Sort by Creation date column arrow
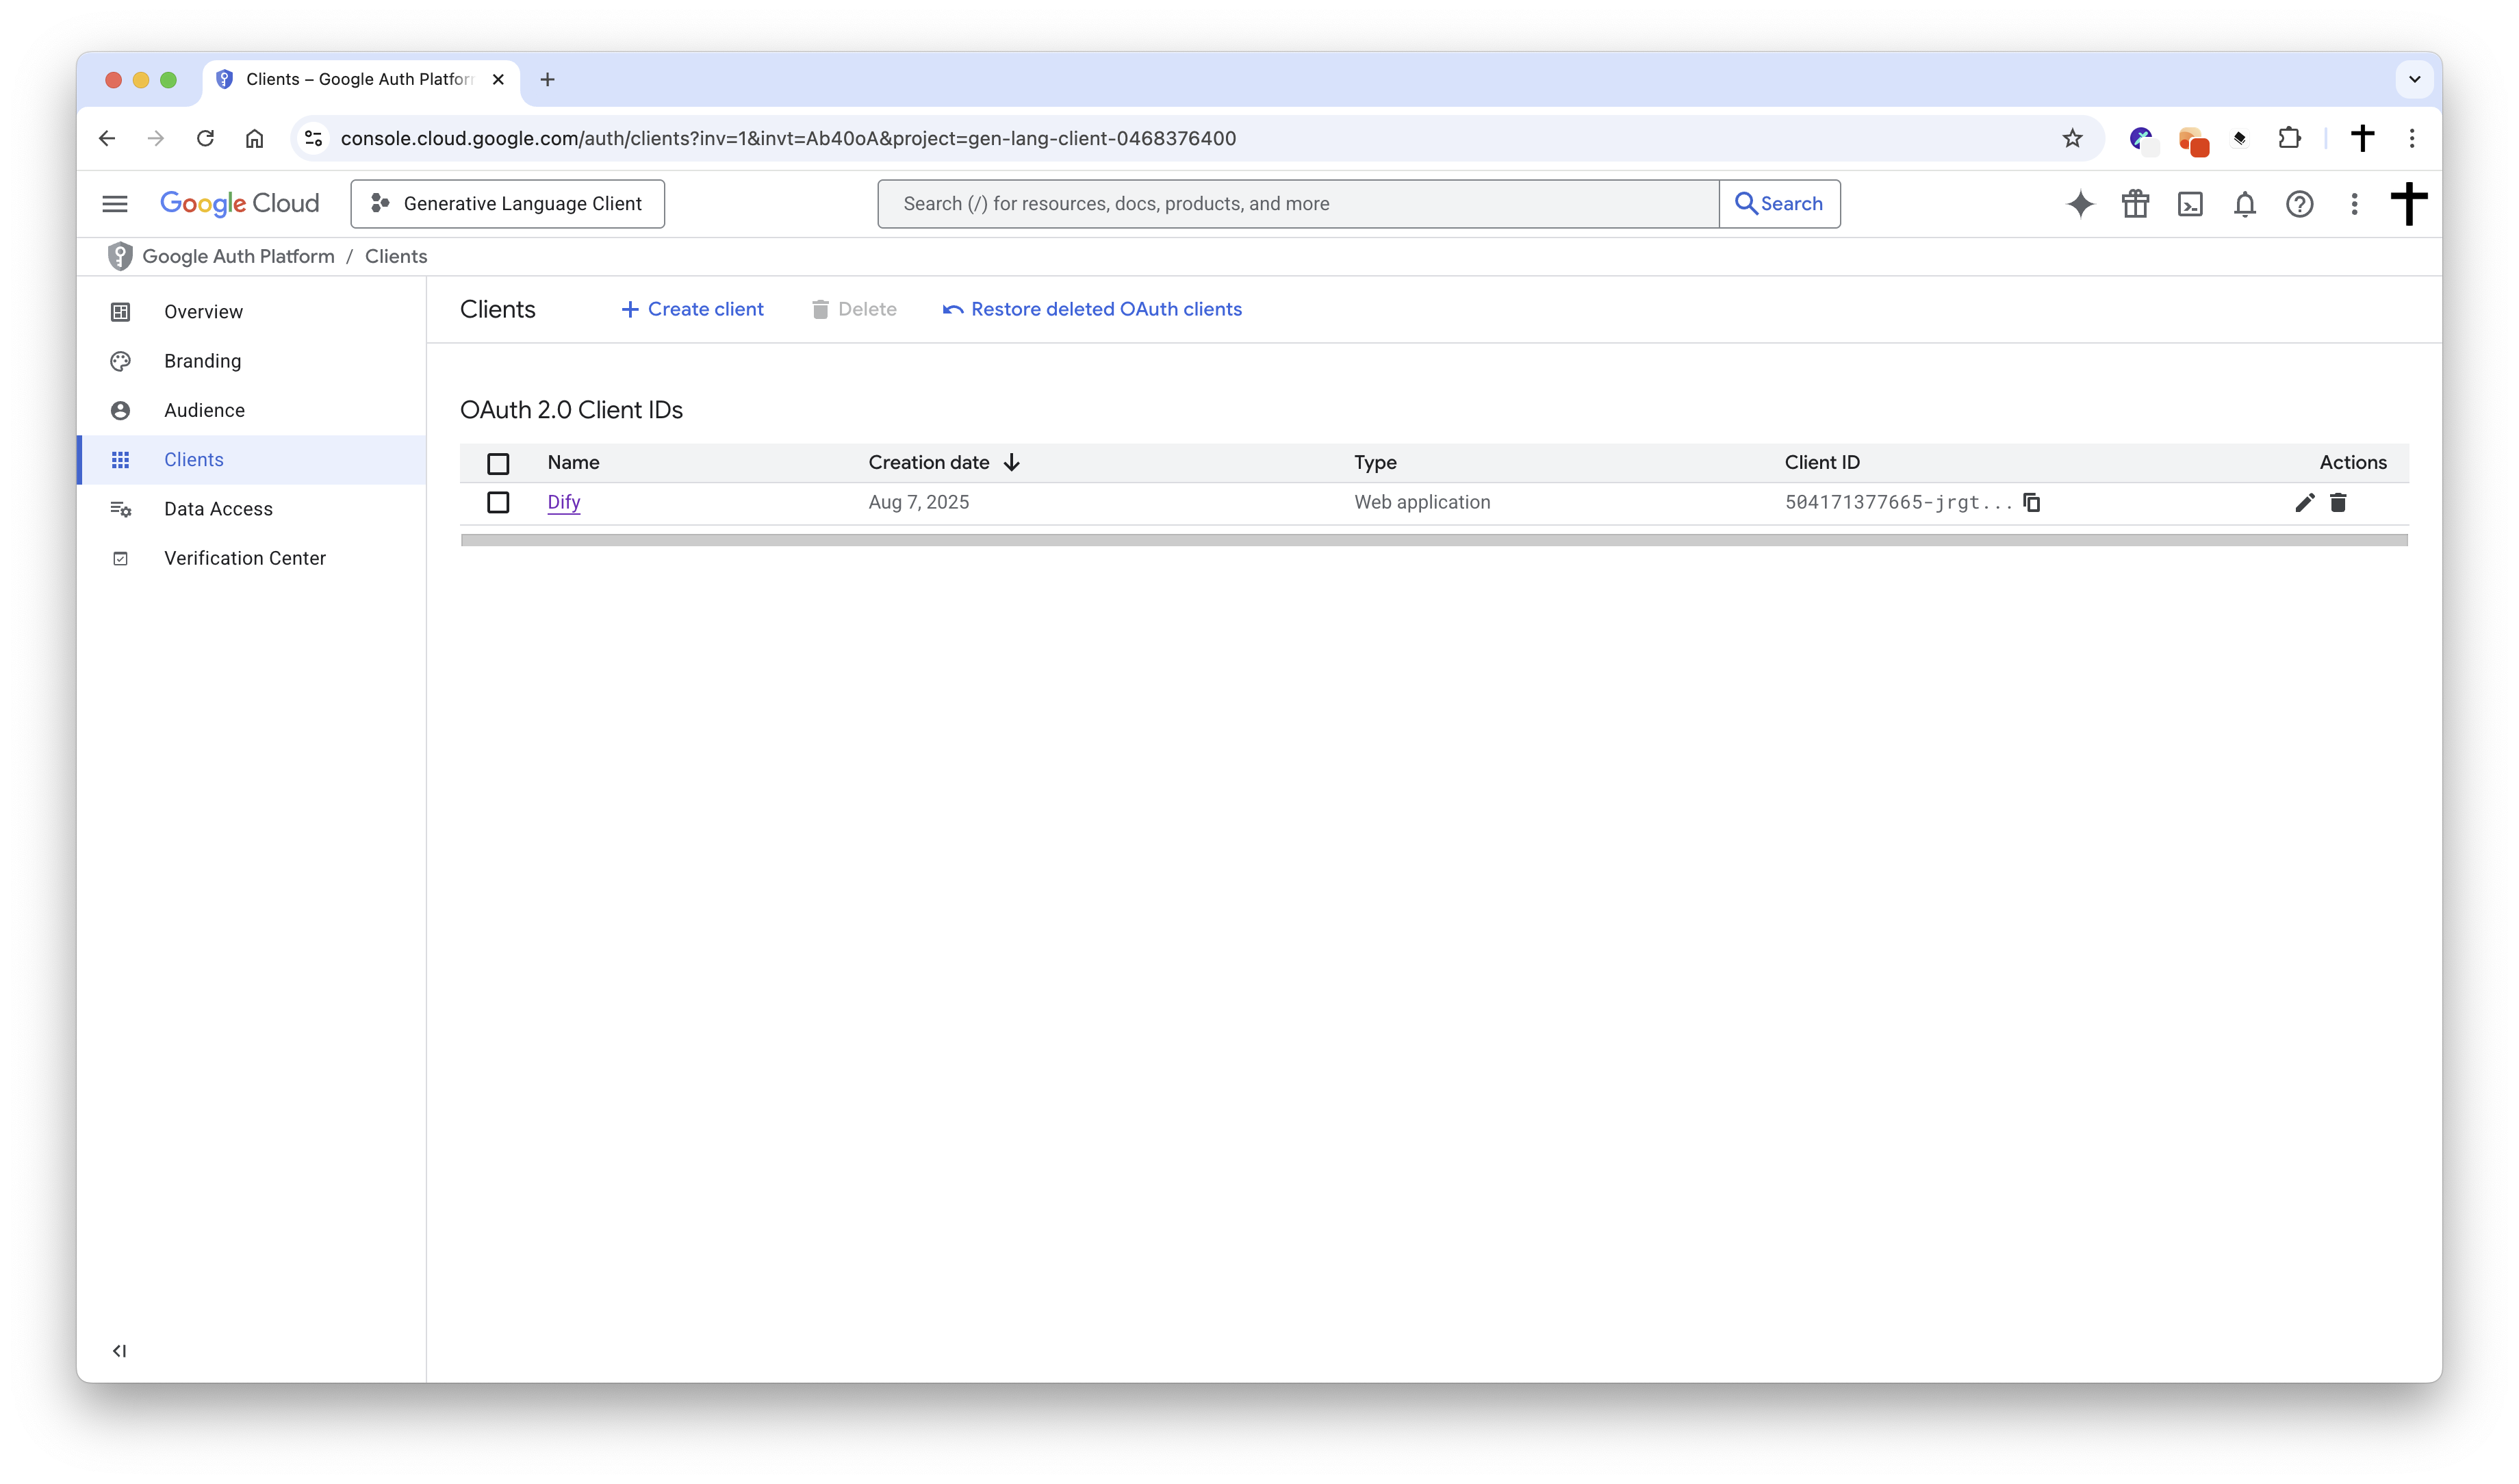This screenshot has width=2519, height=1484. (x=1011, y=462)
